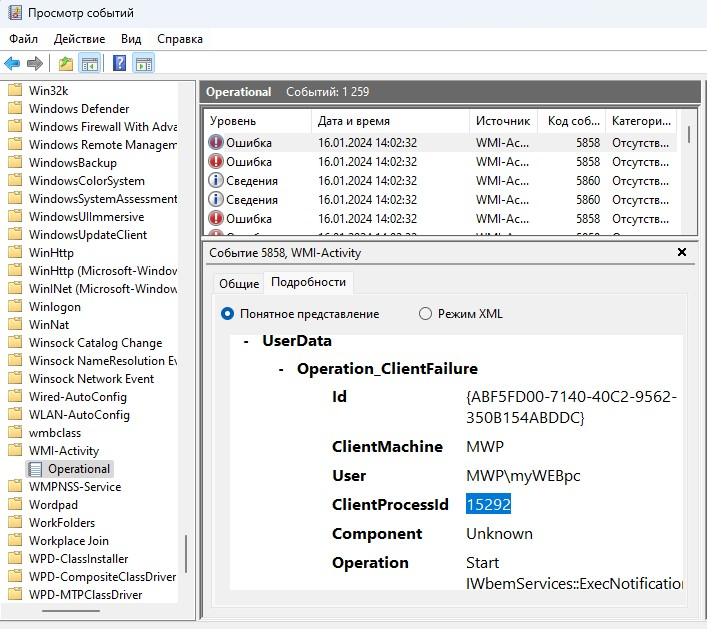Screen dimensions: 707x629
Task: Click the Windows Defender folder icon
Action: [15, 108]
